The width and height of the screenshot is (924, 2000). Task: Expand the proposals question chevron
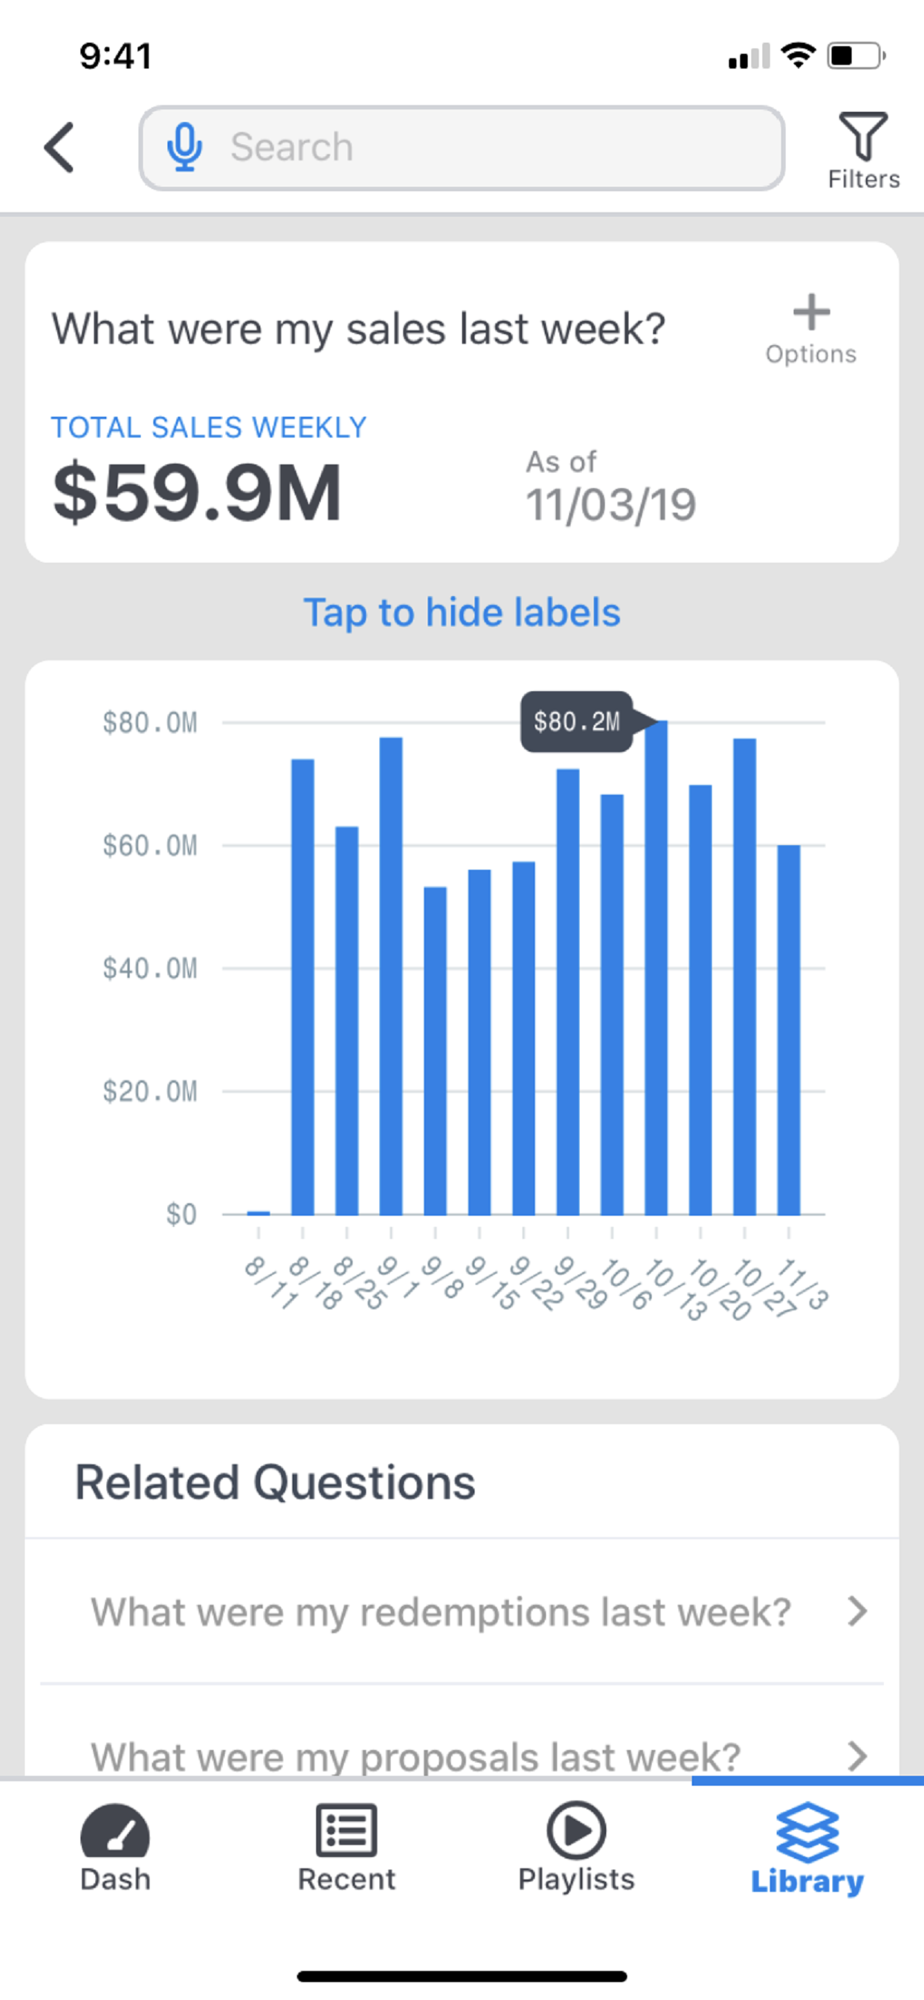(x=857, y=1755)
